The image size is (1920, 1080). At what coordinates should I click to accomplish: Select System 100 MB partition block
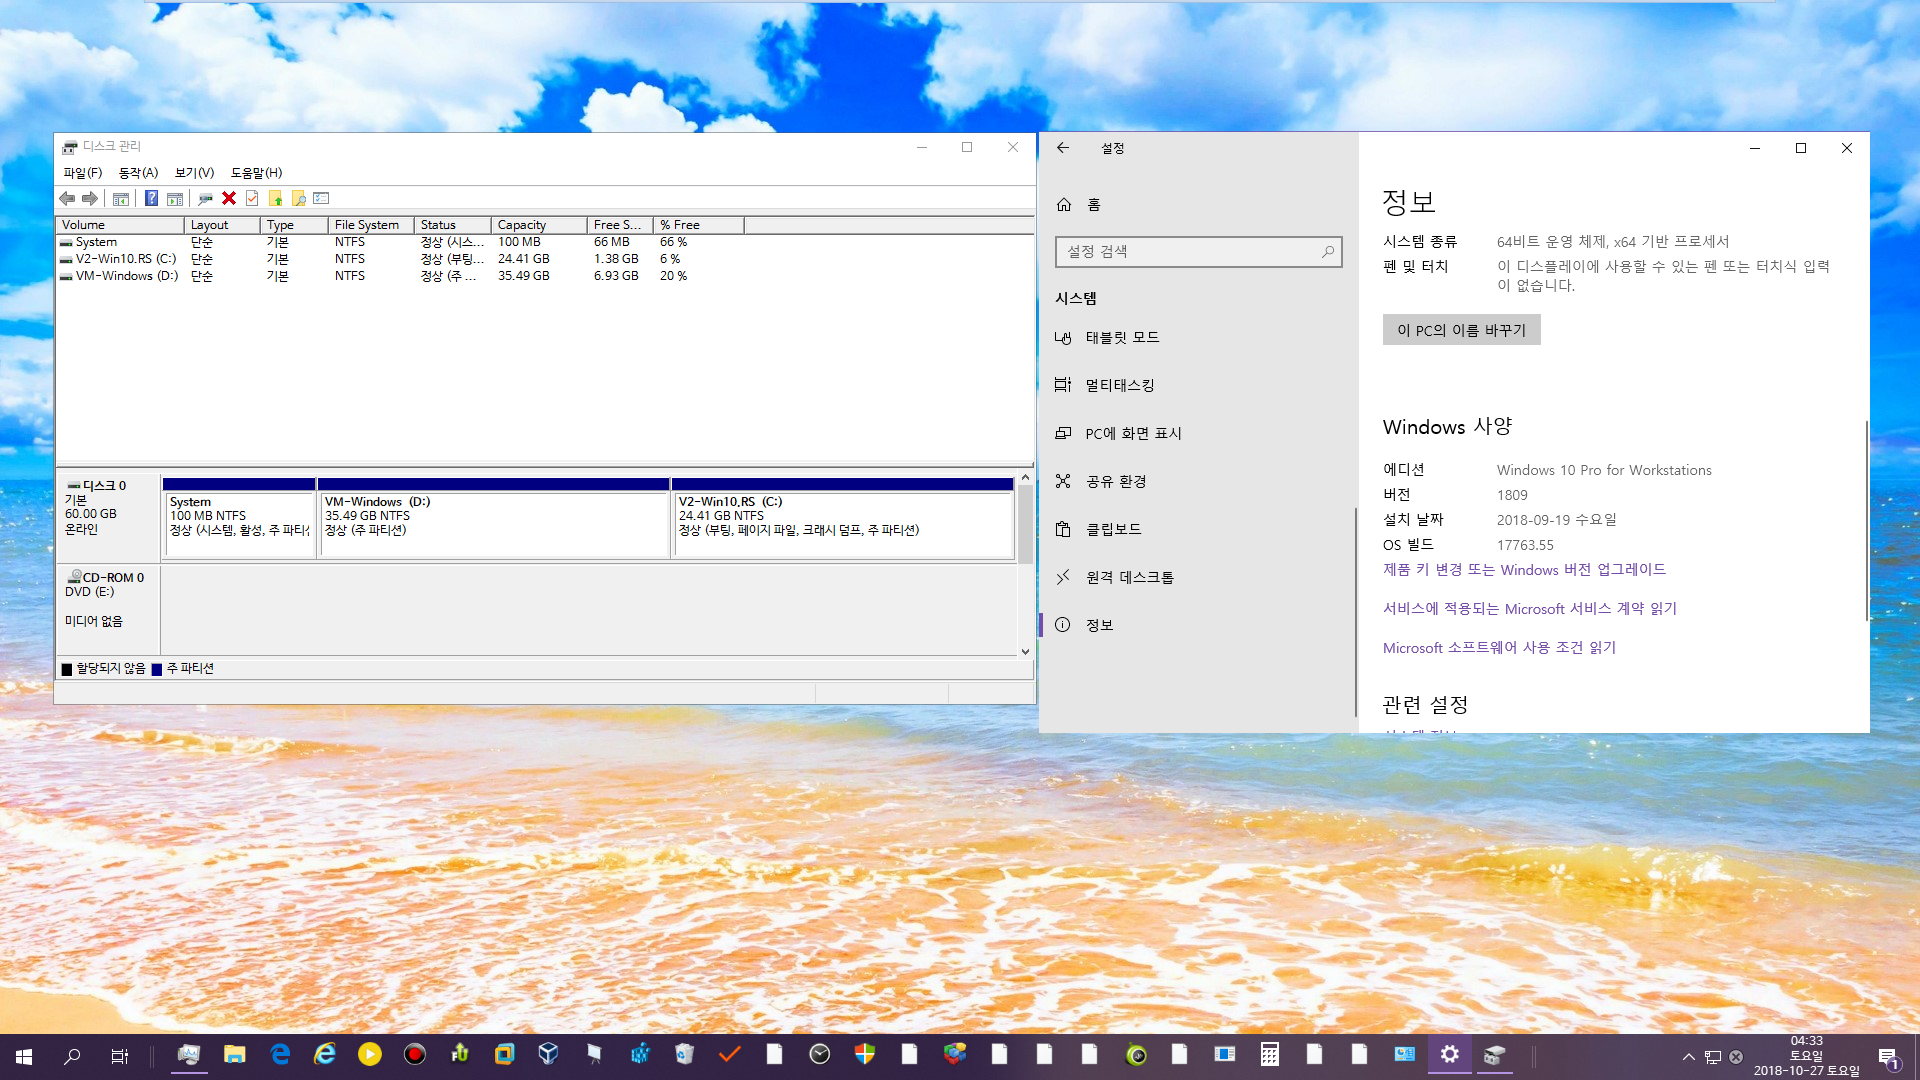pyautogui.click(x=239, y=518)
